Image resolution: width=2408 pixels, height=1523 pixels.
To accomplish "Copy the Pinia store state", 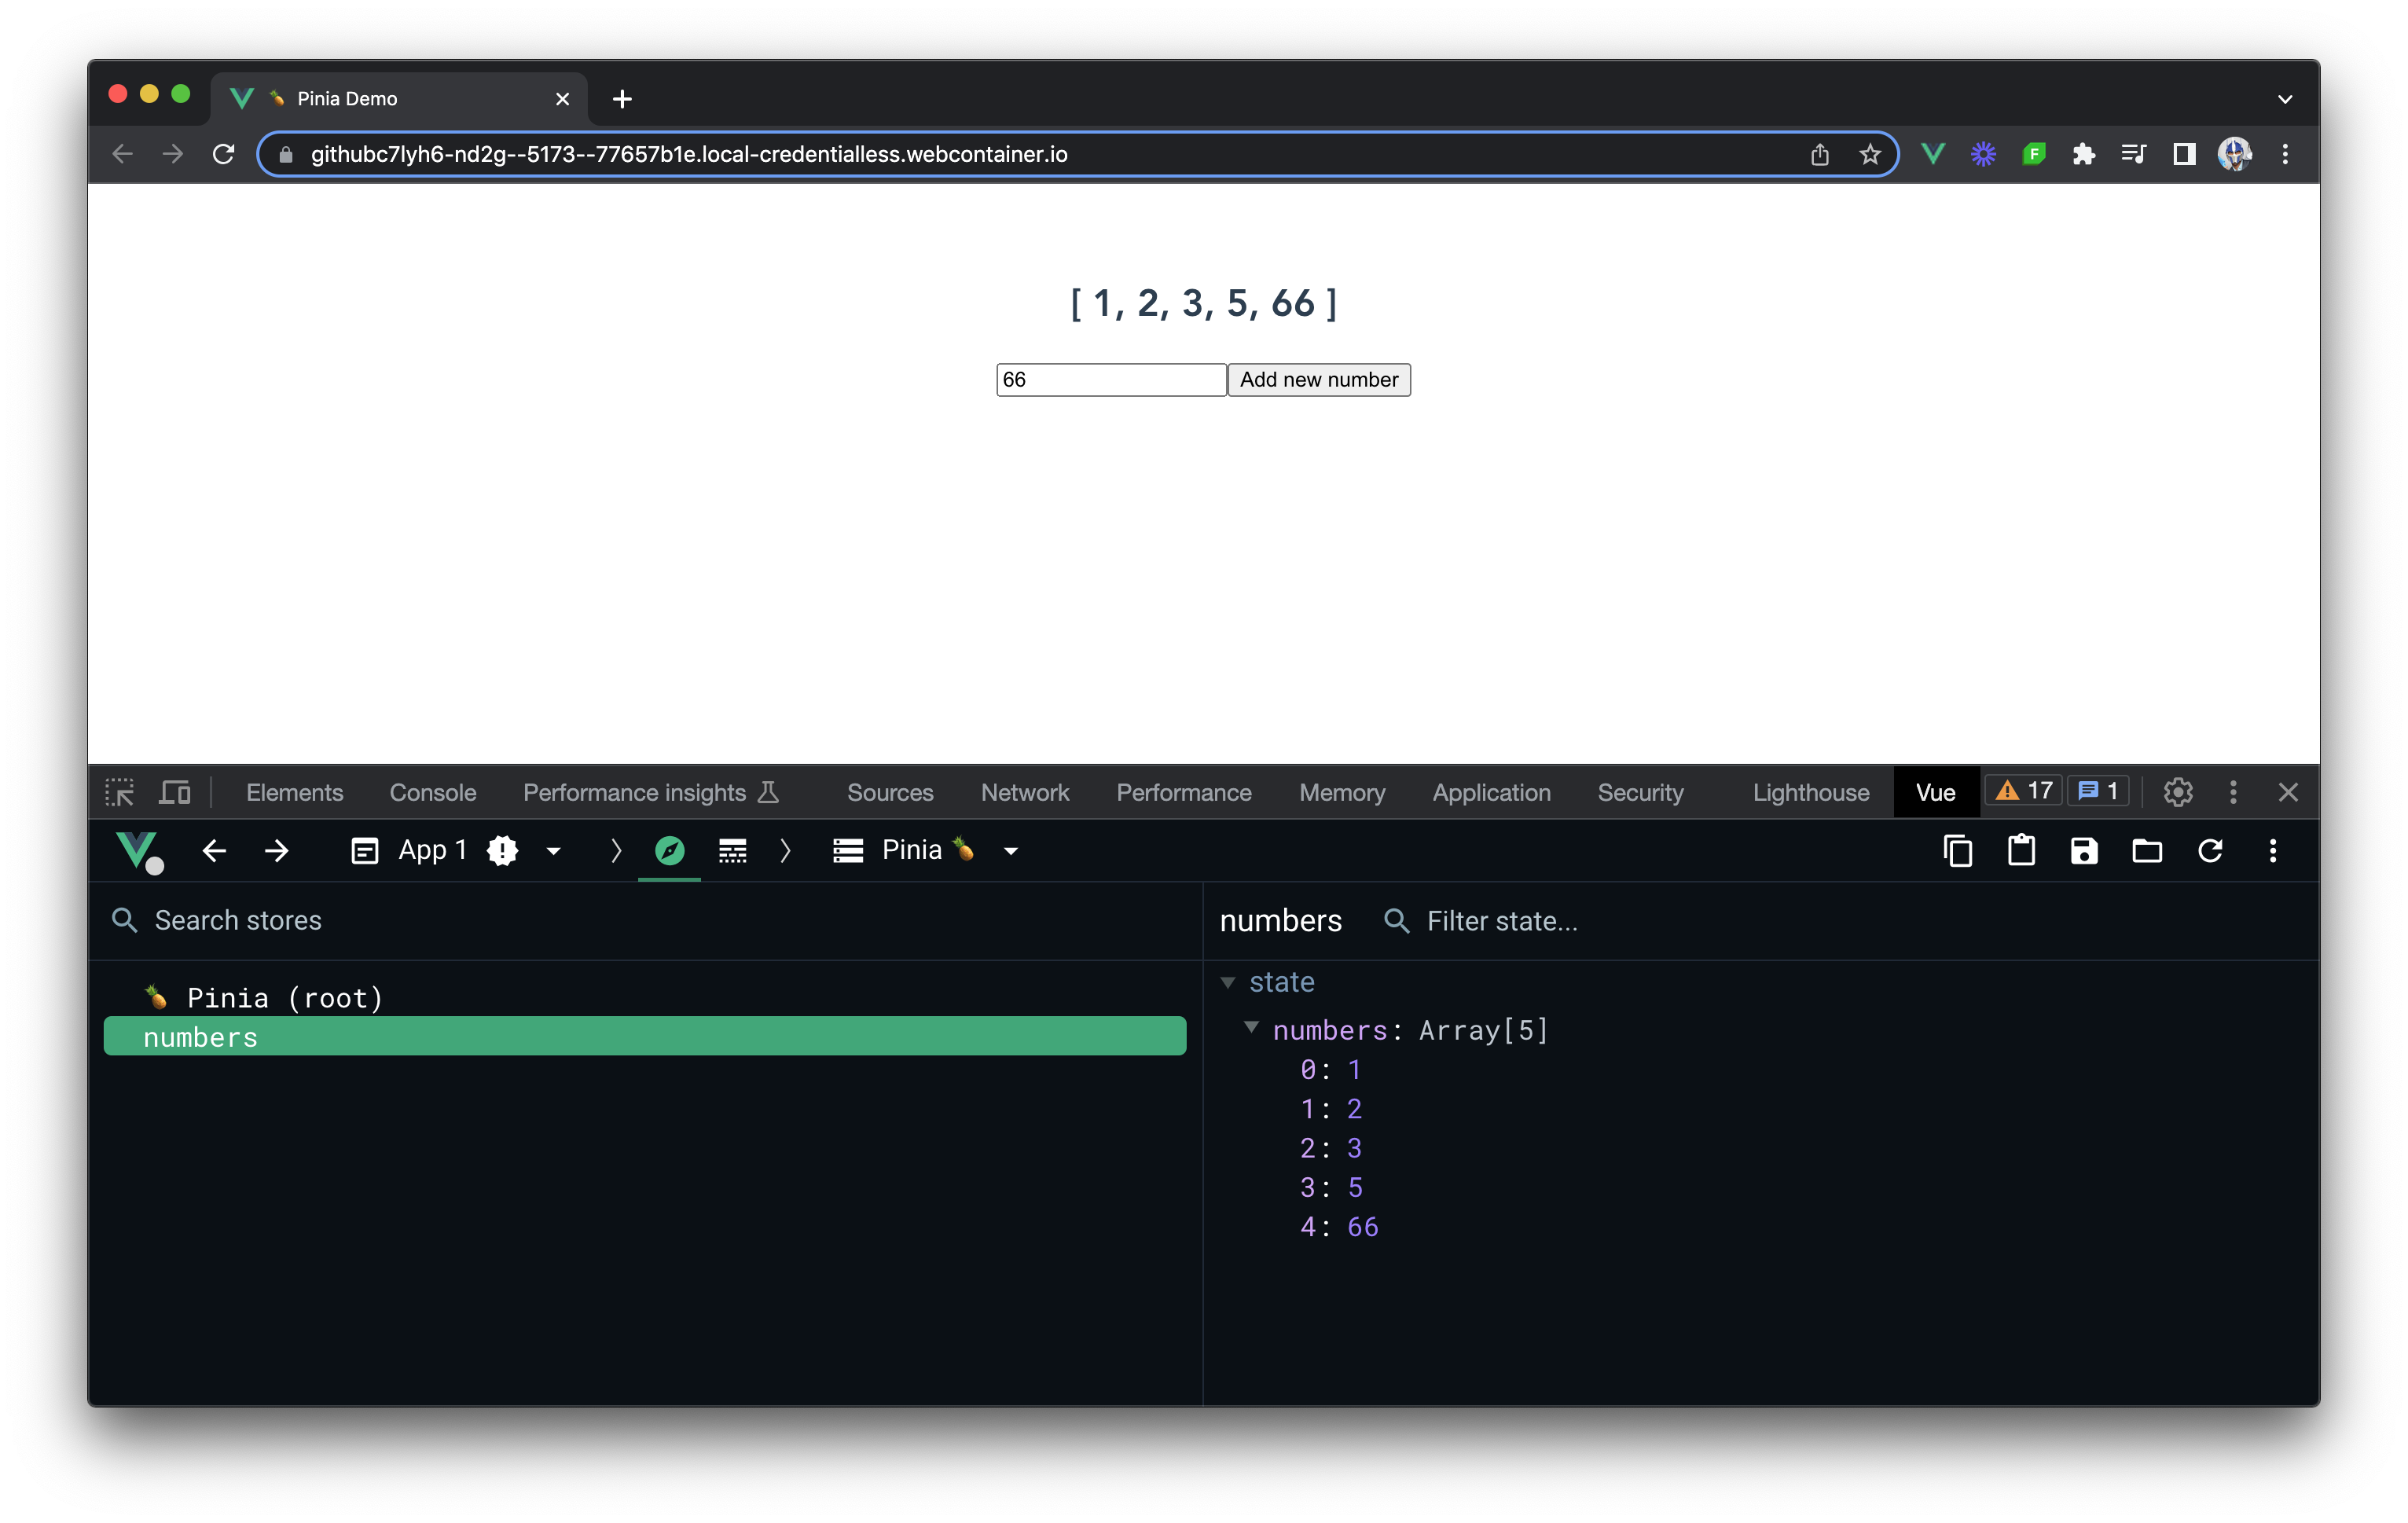I will 1957,850.
